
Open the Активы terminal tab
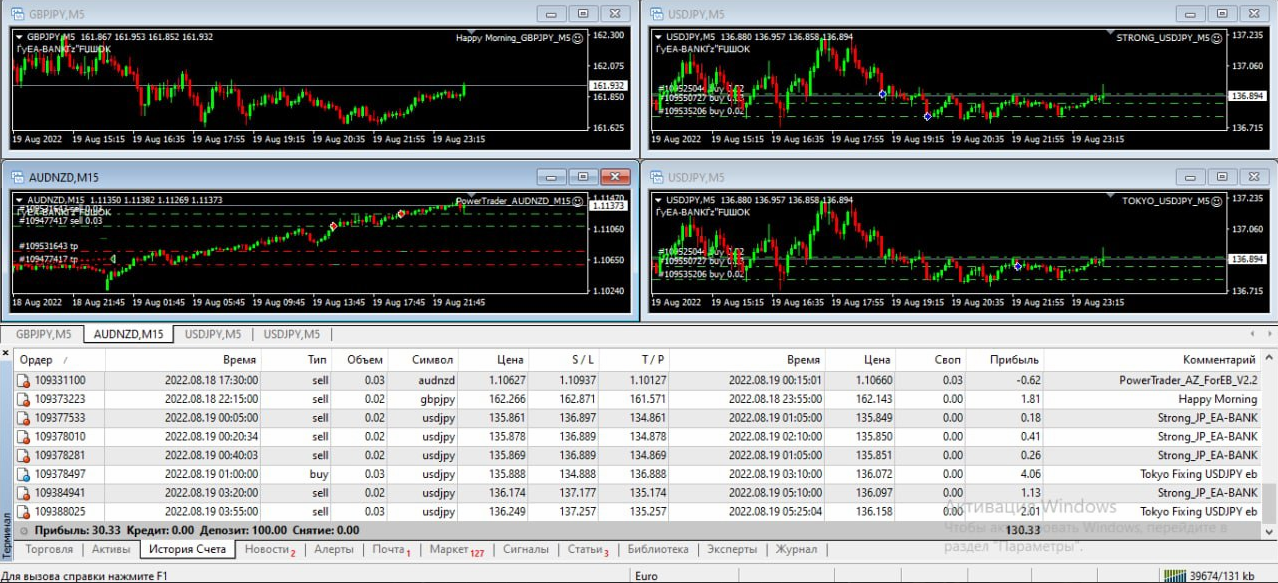[111, 549]
